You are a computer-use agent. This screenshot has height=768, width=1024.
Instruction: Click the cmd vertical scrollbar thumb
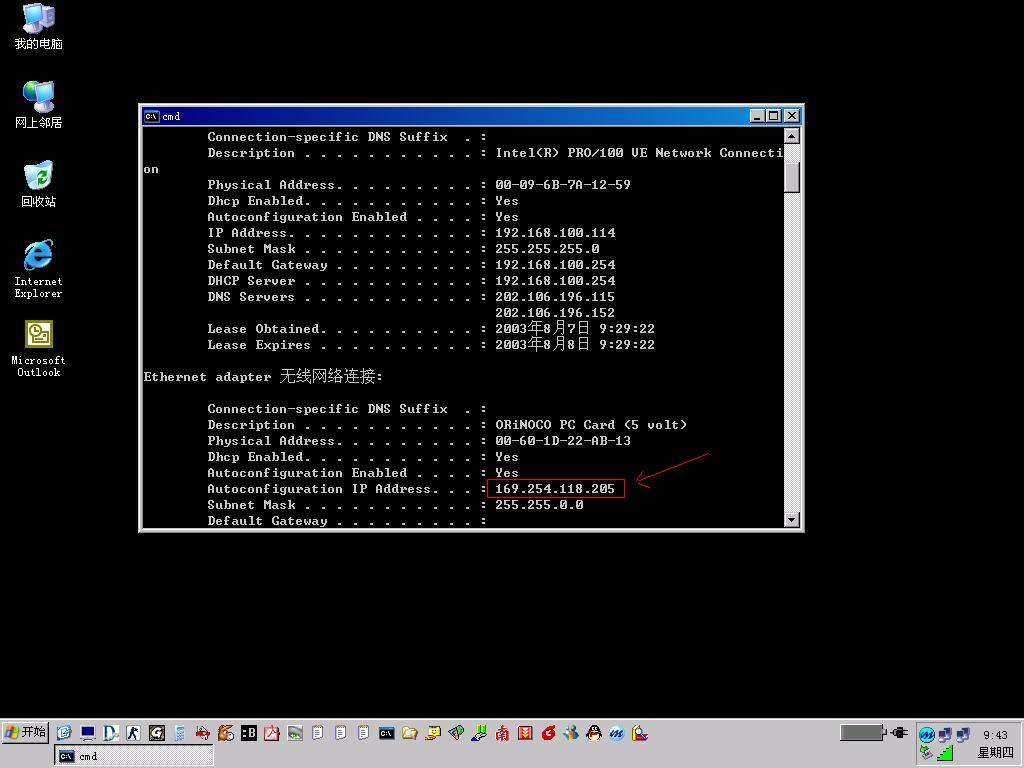[x=792, y=176]
